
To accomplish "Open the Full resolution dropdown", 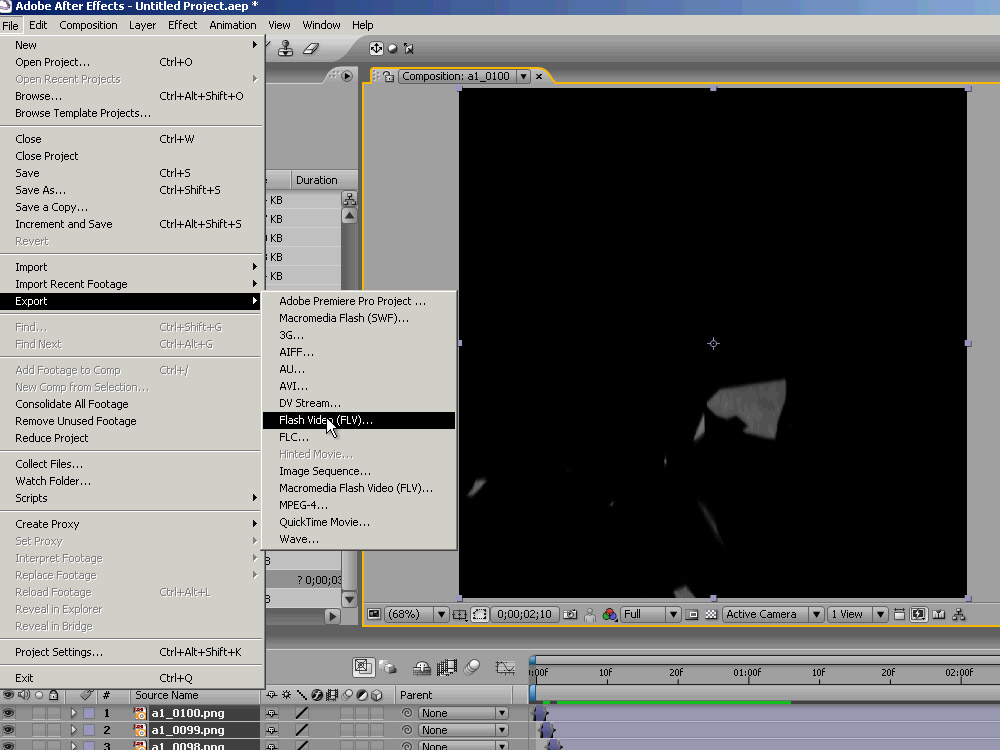I will [651, 614].
